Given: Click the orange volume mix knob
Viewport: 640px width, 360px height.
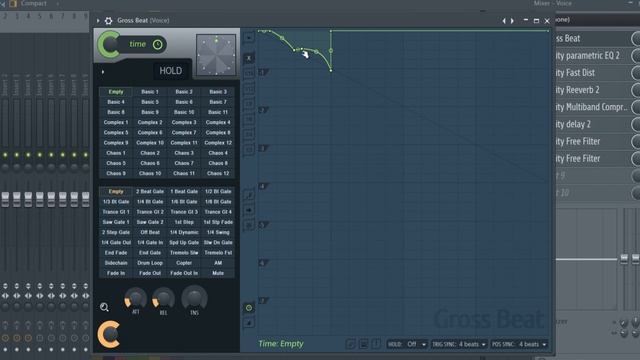Looking at the screenshot, I should [109, 334].
